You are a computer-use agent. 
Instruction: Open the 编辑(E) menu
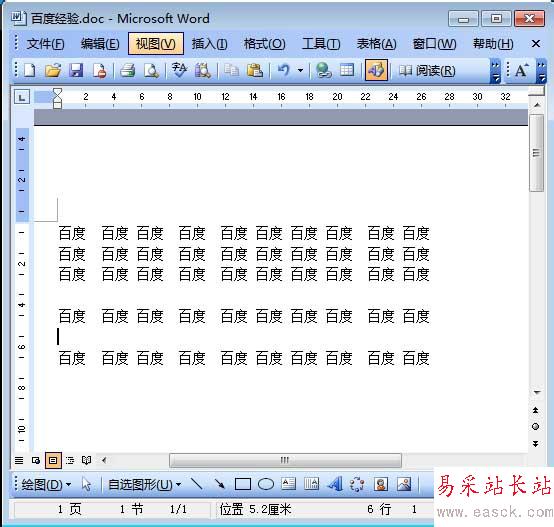pos(100,44)
